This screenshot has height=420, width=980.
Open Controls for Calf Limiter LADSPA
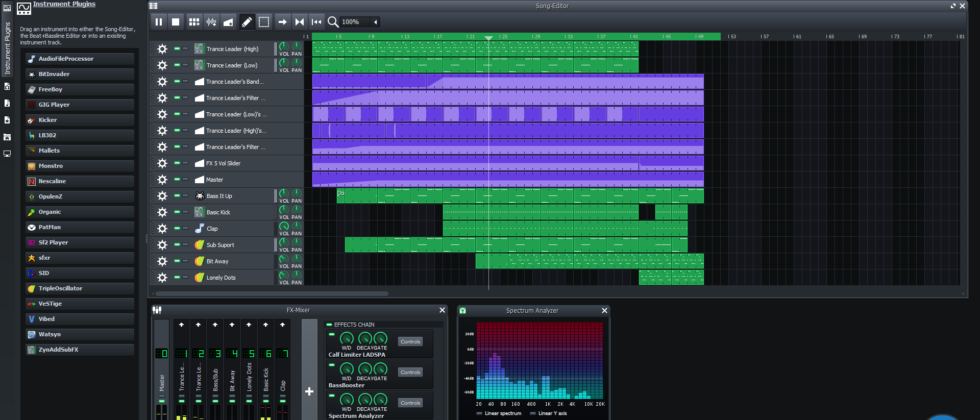(410, 341)
